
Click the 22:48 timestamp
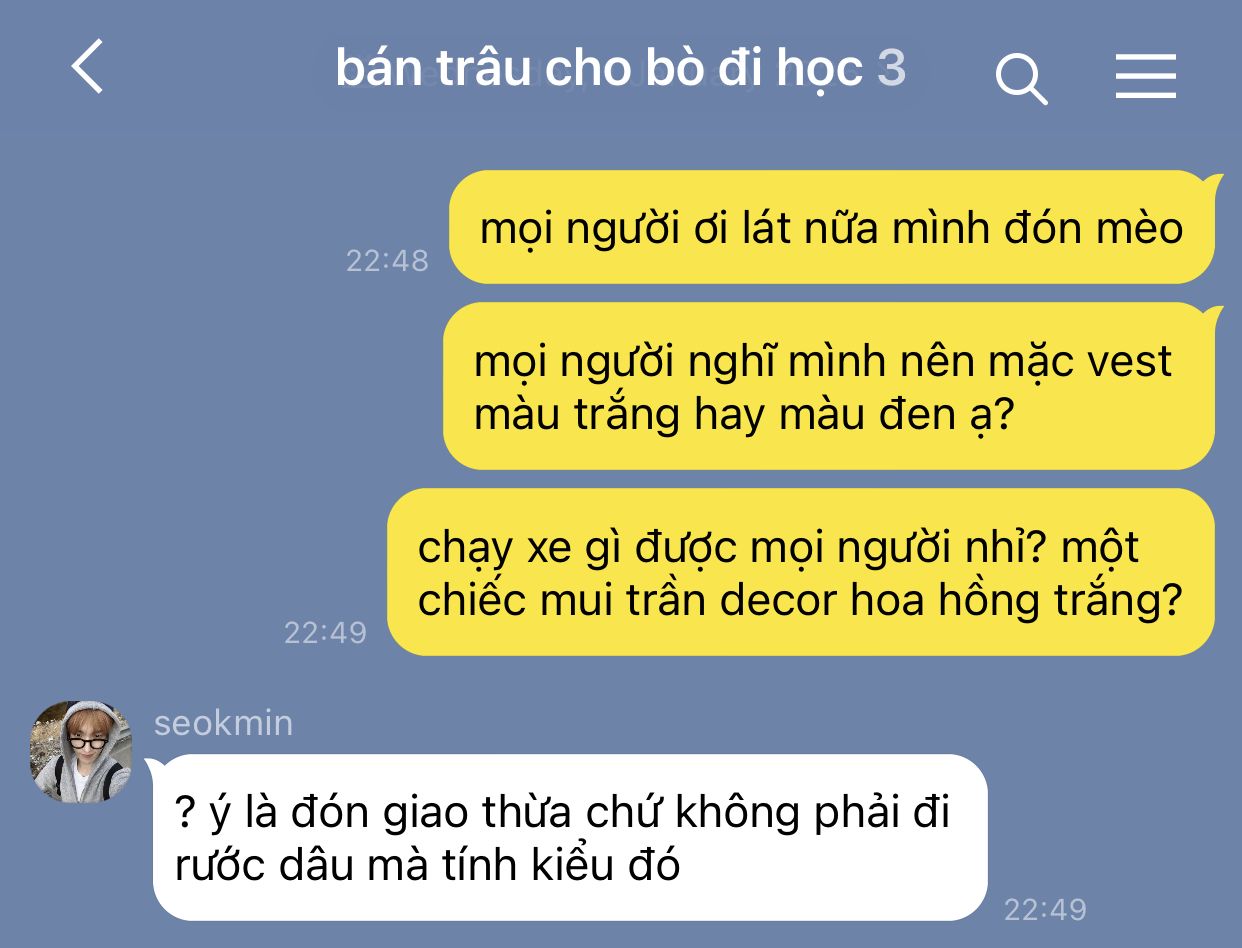pyautogui.click(x=387, y=261)
